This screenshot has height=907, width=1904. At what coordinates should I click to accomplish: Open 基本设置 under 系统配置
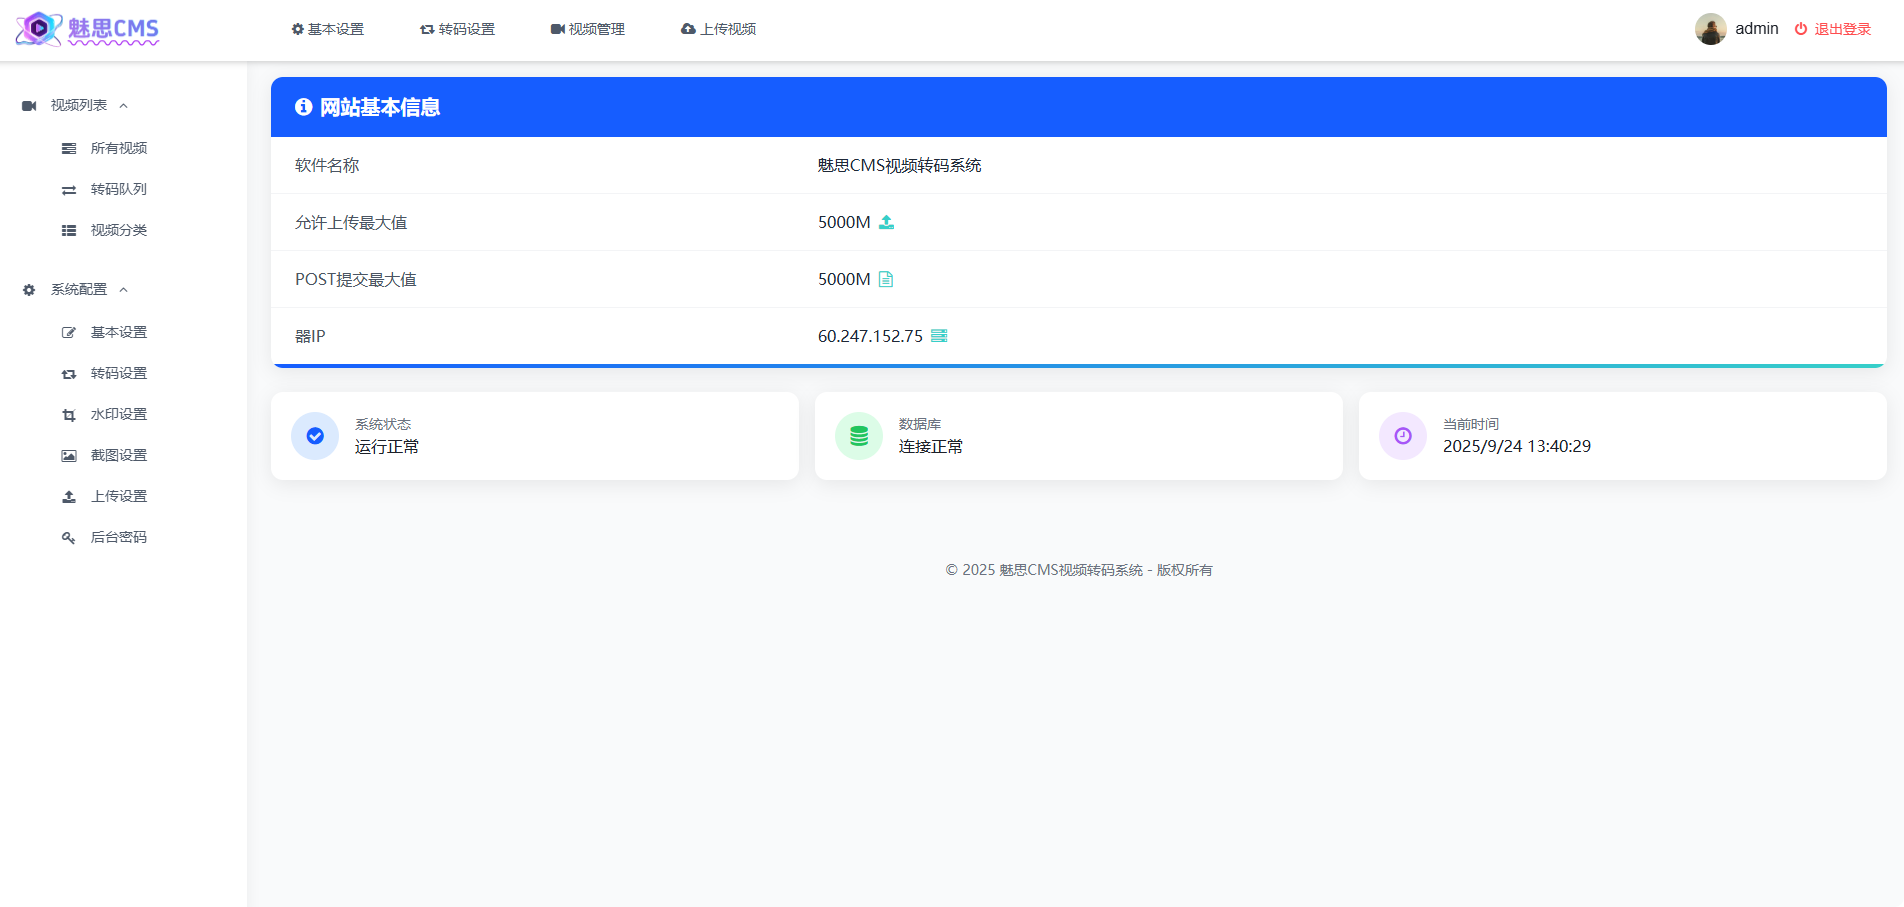point(118,331)
